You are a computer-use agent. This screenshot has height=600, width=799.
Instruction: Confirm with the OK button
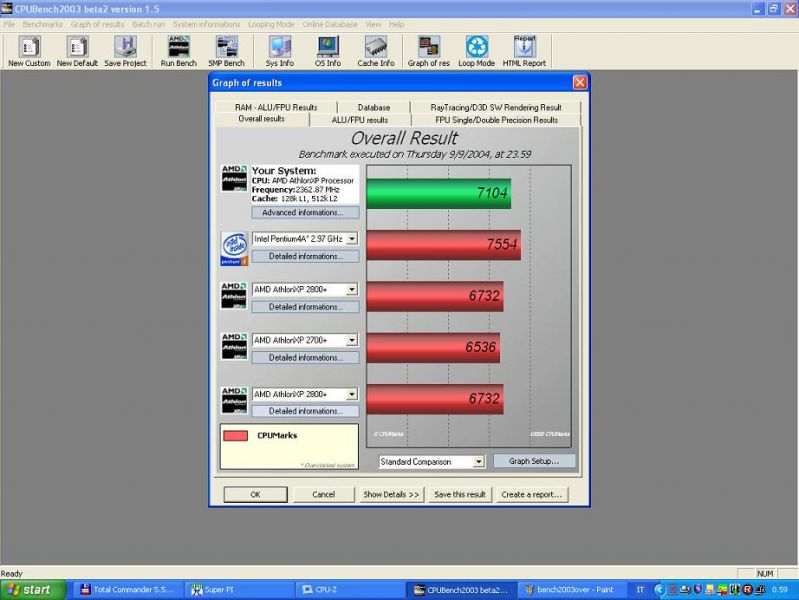pyautogui.click(x=255, y=494)
